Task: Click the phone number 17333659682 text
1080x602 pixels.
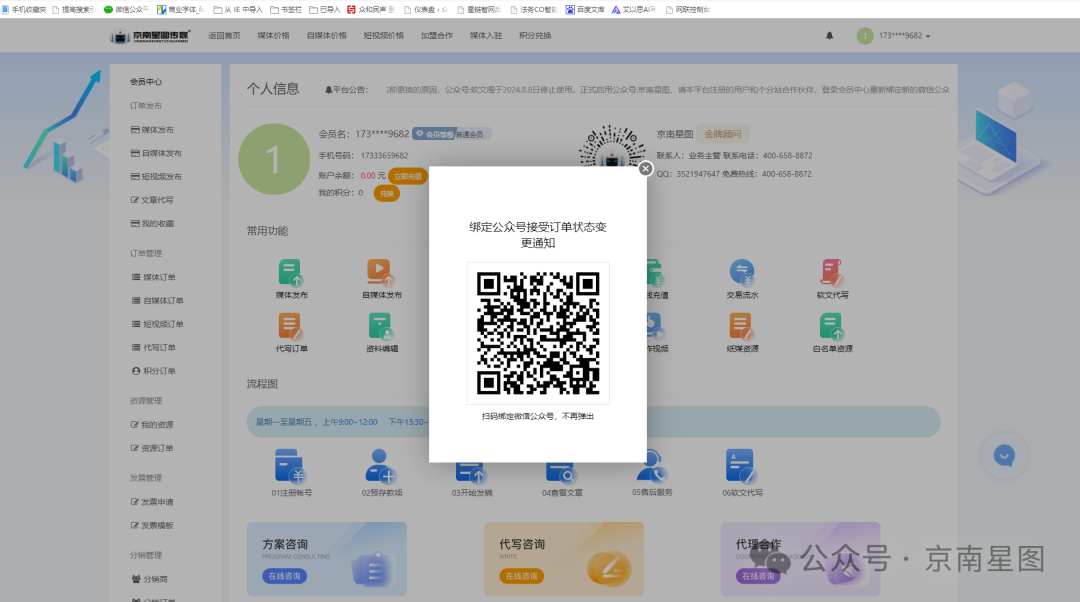Action: (384, 156)
